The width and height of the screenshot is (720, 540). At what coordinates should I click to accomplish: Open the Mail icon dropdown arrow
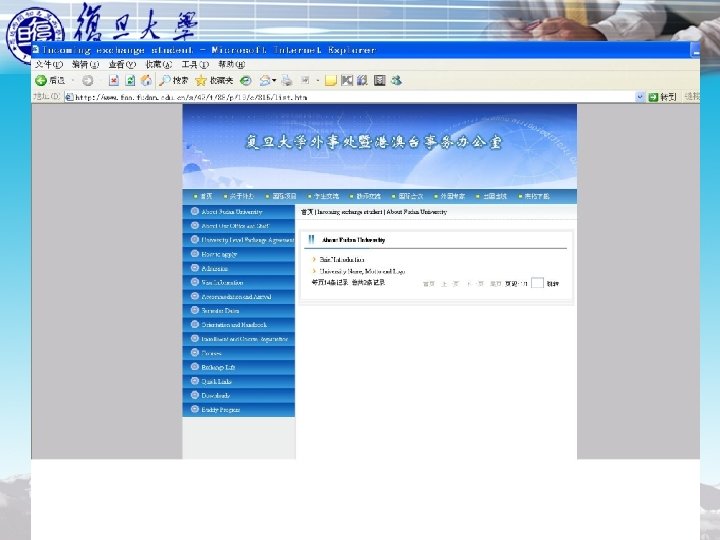coord(274,81)
